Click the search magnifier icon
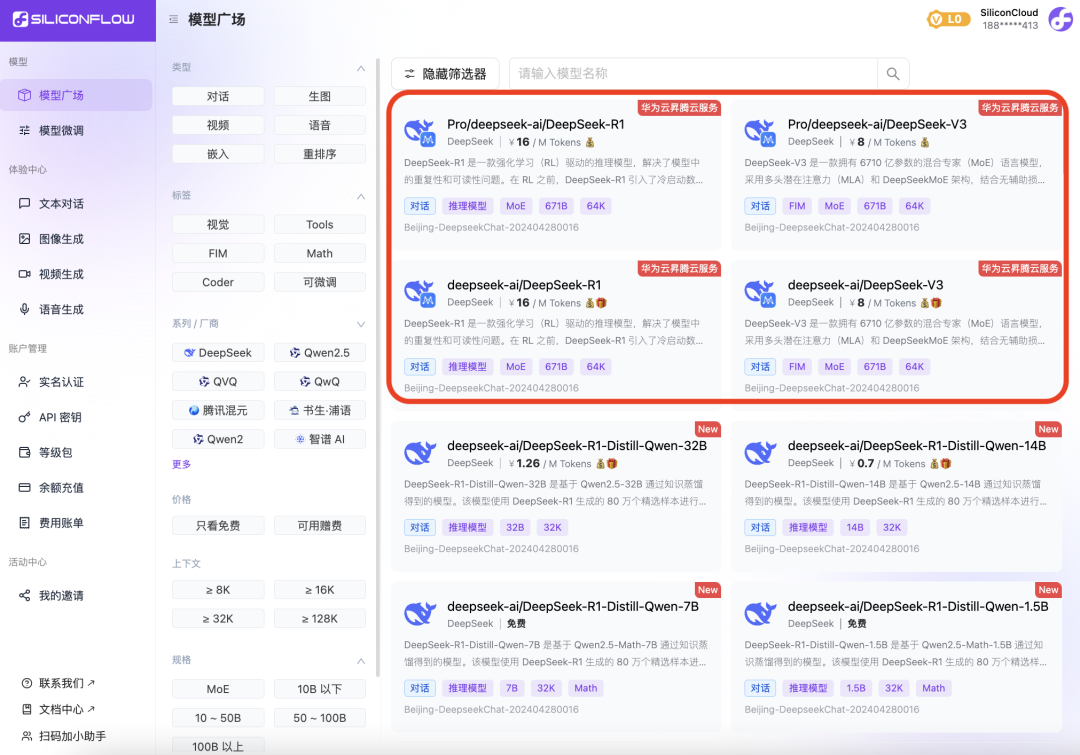Image resolution: width=1080 pixels, height=755 pixels. [890, 73]
